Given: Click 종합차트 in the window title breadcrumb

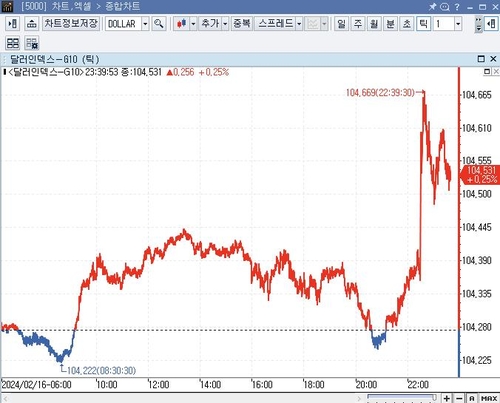Looking at the screenshot, I should tap(123, 6).
